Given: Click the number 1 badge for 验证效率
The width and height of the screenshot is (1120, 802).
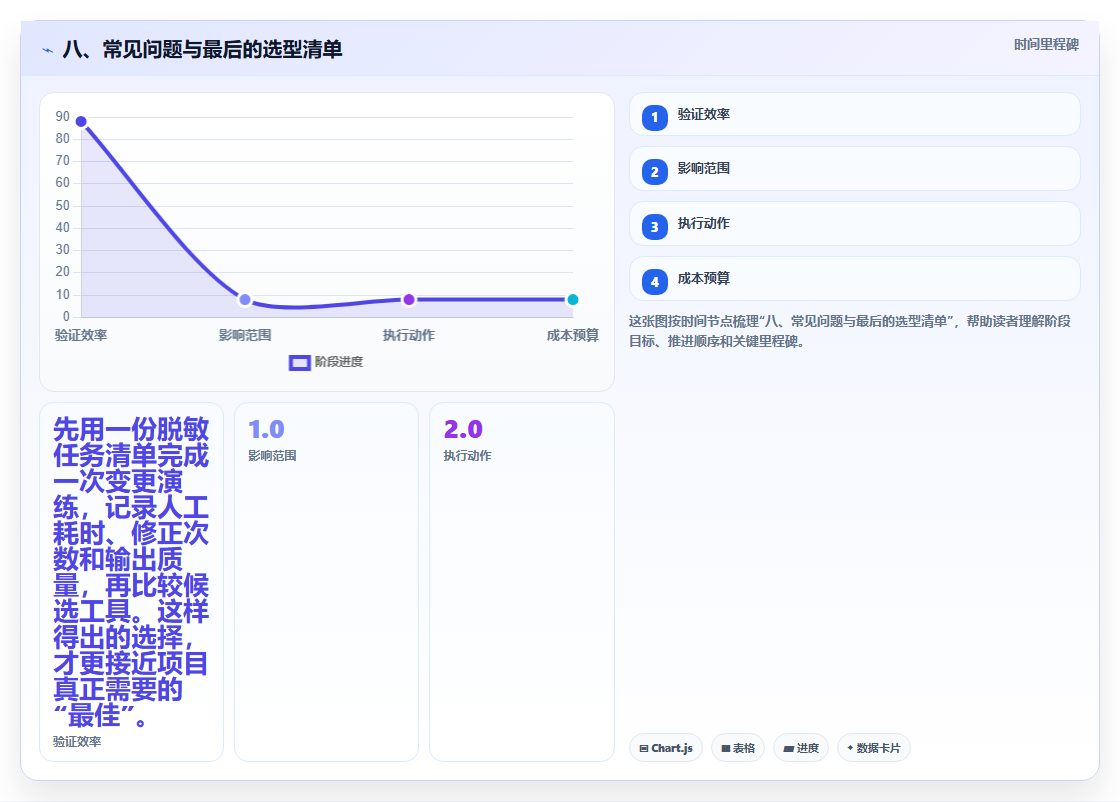Looking at the screenshot, I should point(654,117).
